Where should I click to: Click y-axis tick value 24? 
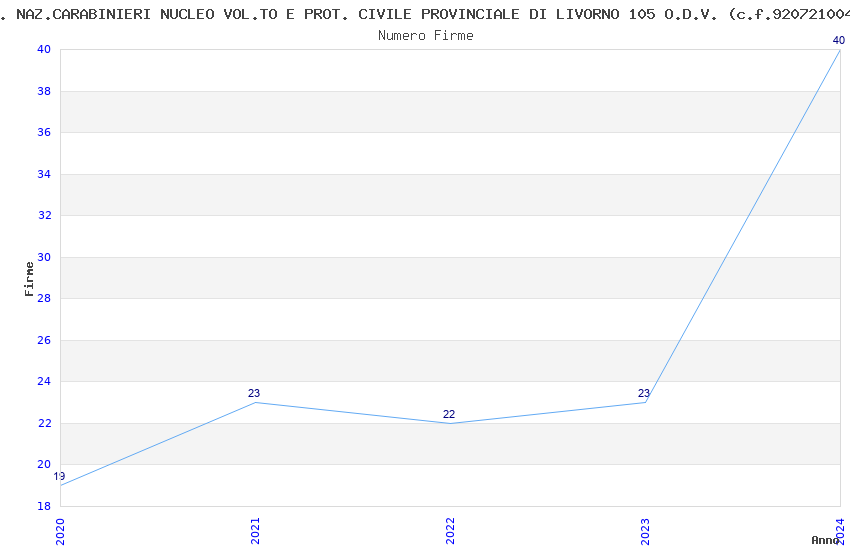pos(44,381)
